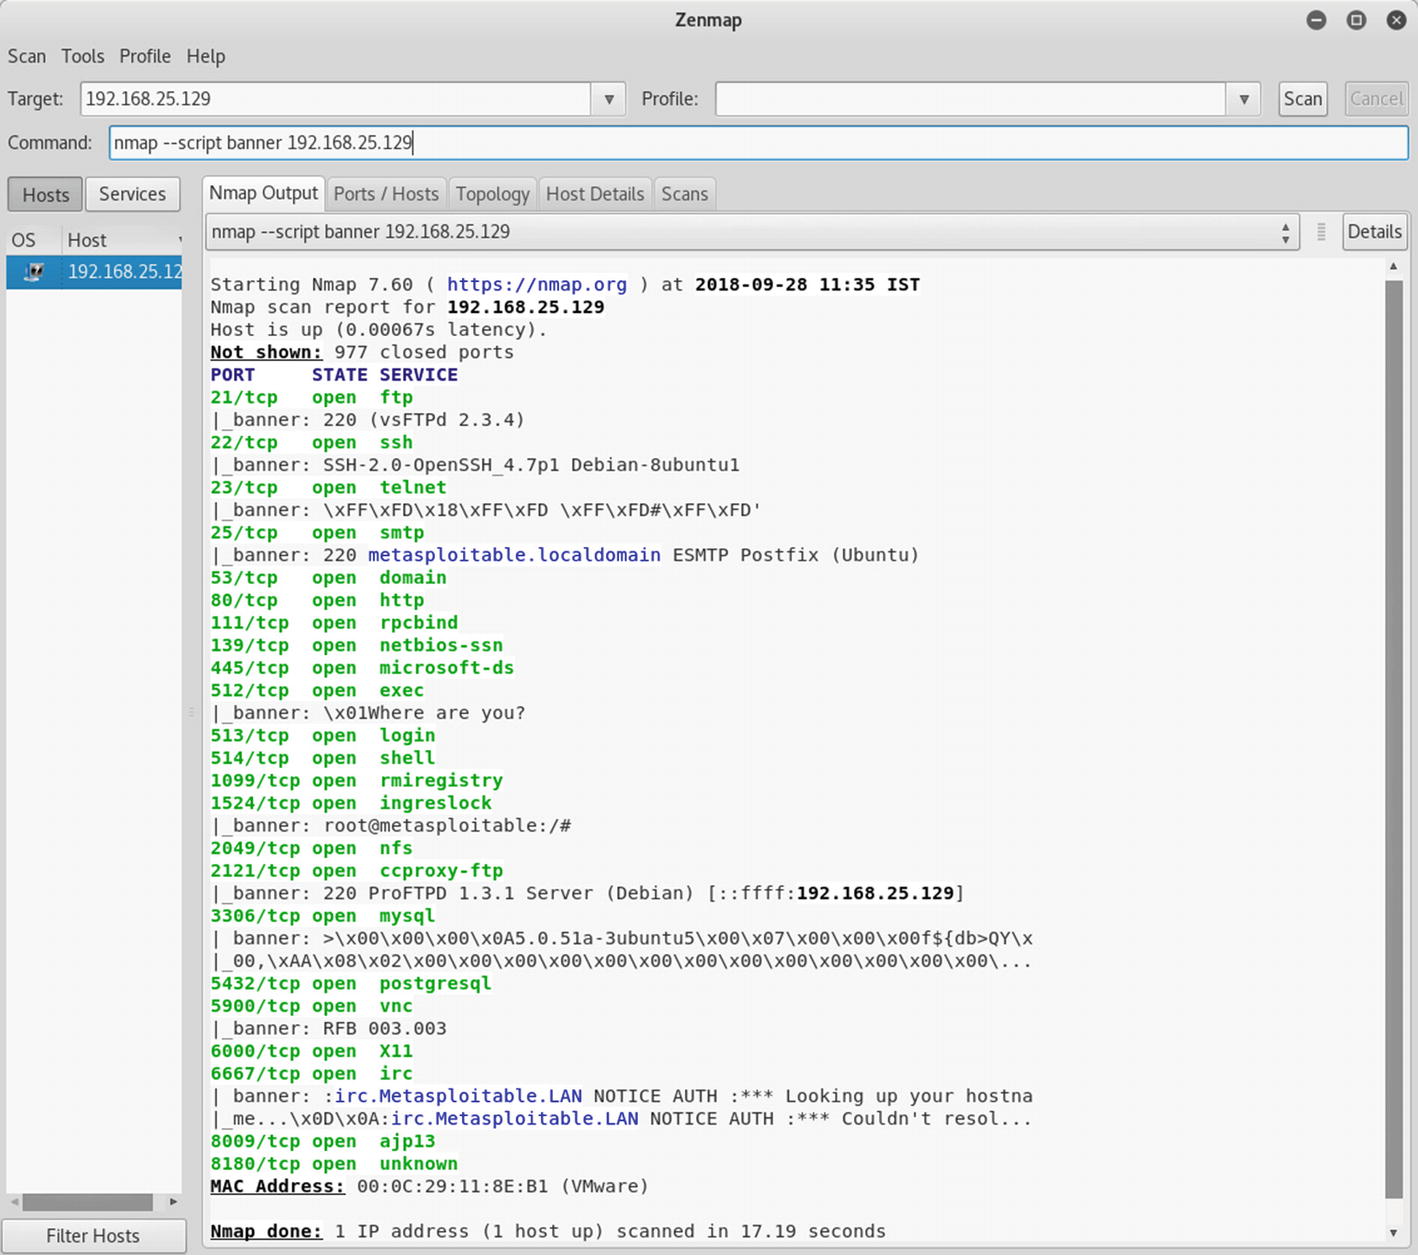The image size is (1418, 1255).
Task: Open the scan output selector dropdown
Action: coord(1285,232)
